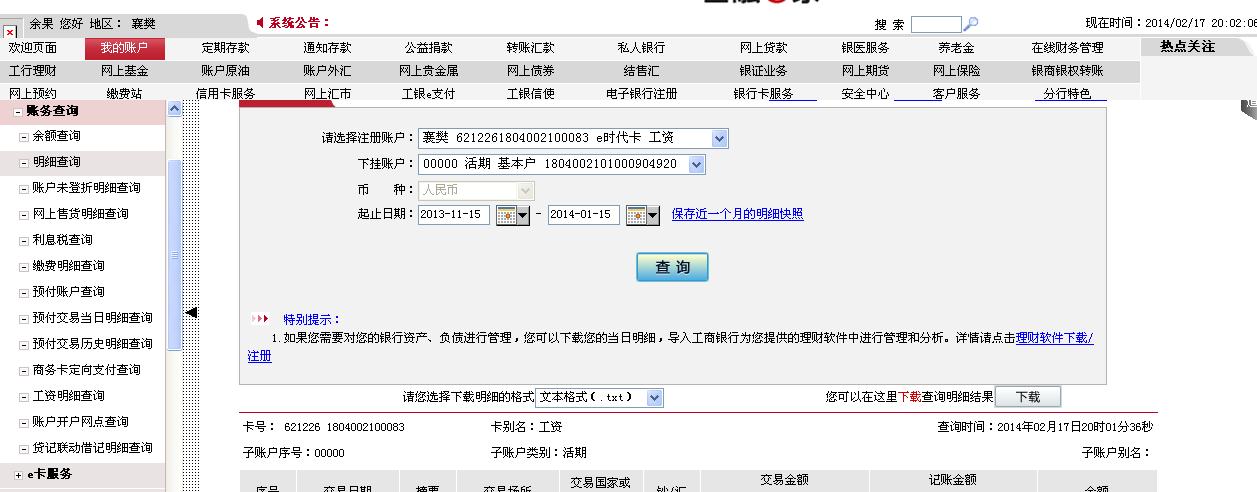Open the 工银e支付 menu
Viewport: 1257px width, 492px height.
[x=428, y=94]
